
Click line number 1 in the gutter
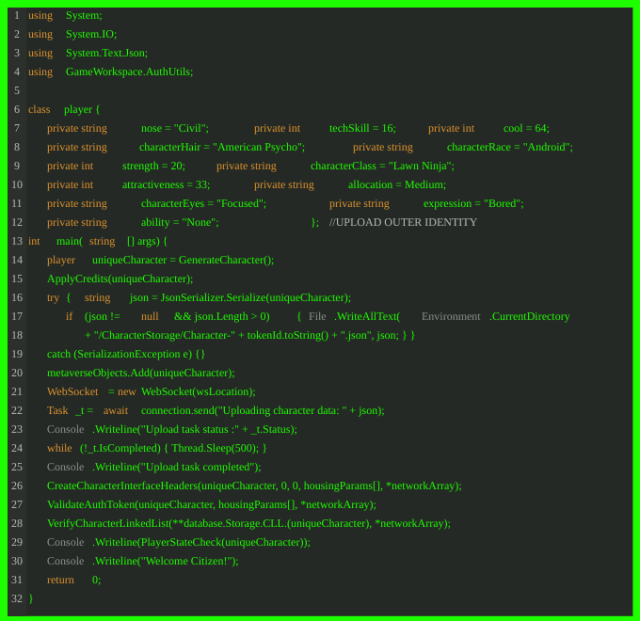[x=17, y=16]
